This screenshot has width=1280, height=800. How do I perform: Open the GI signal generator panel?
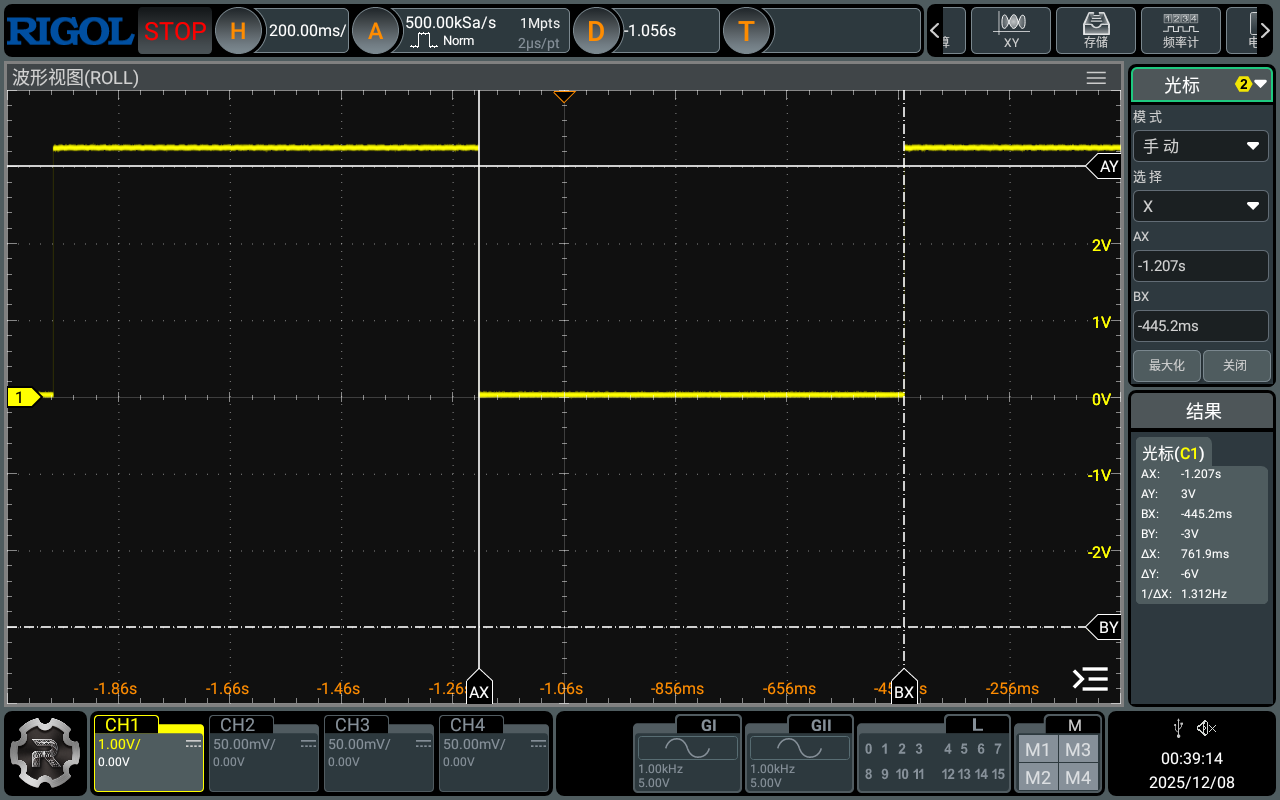(688, 752)
